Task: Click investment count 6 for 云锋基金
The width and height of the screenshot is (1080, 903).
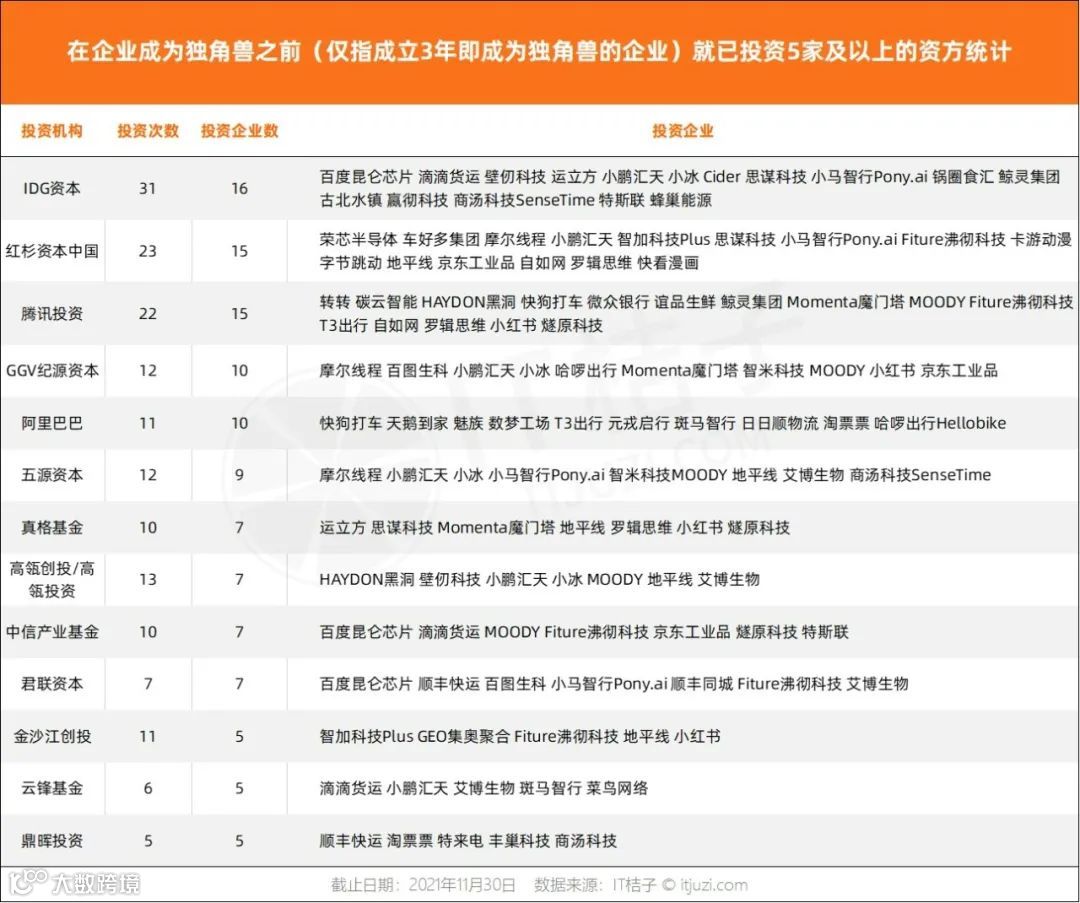Action: tap(147, 788)
